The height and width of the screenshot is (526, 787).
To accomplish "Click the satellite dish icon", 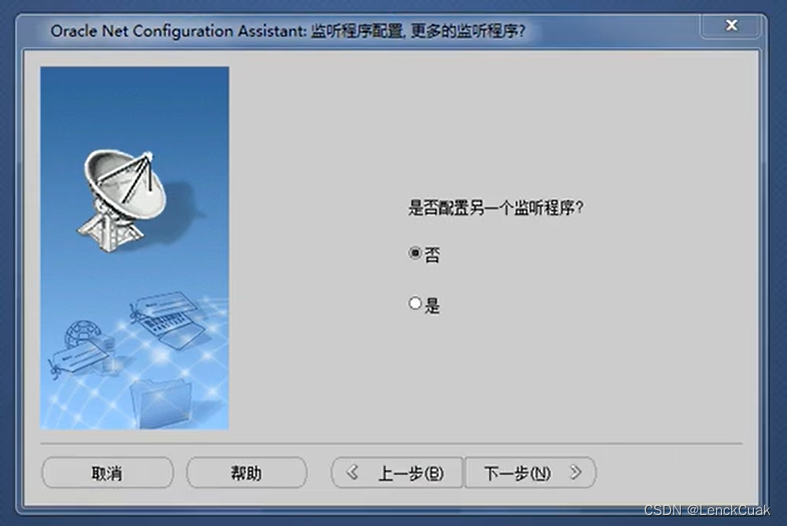I will coord(124,200).
